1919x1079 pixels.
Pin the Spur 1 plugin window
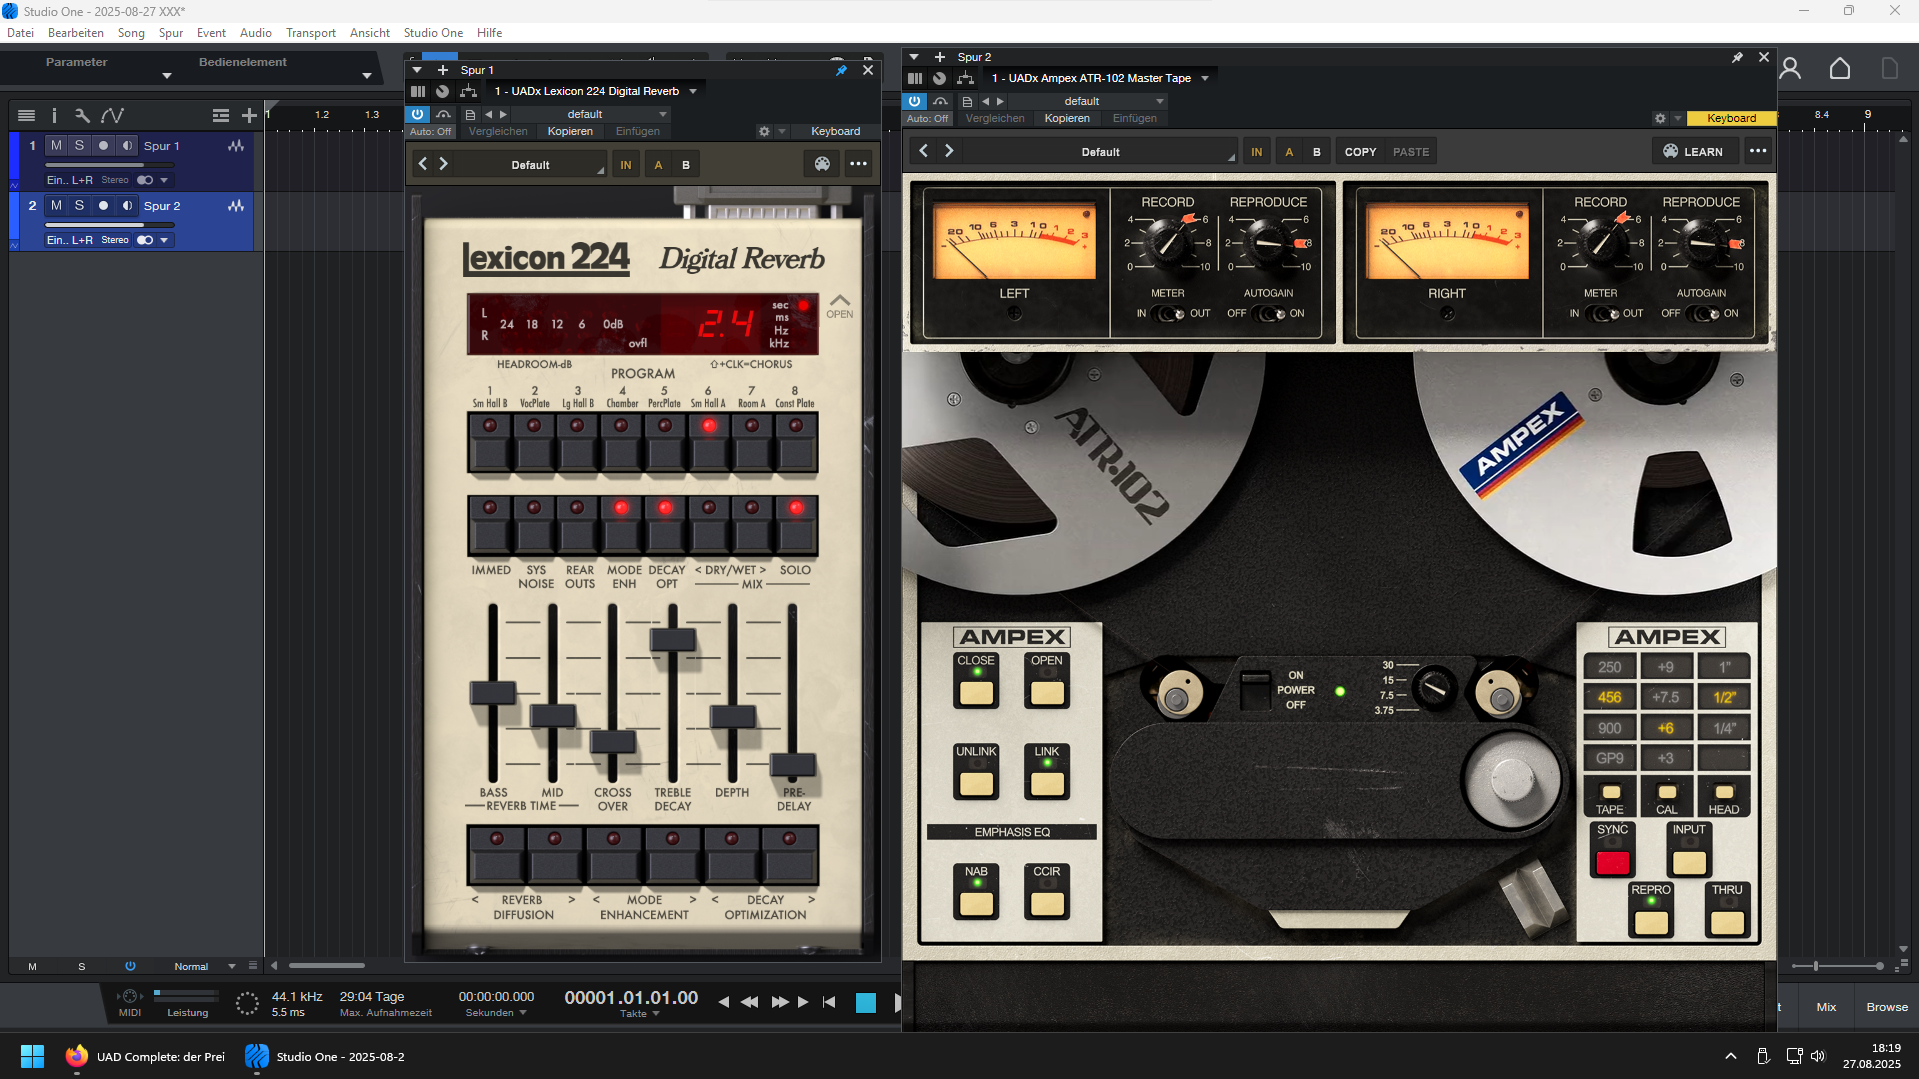841,70
